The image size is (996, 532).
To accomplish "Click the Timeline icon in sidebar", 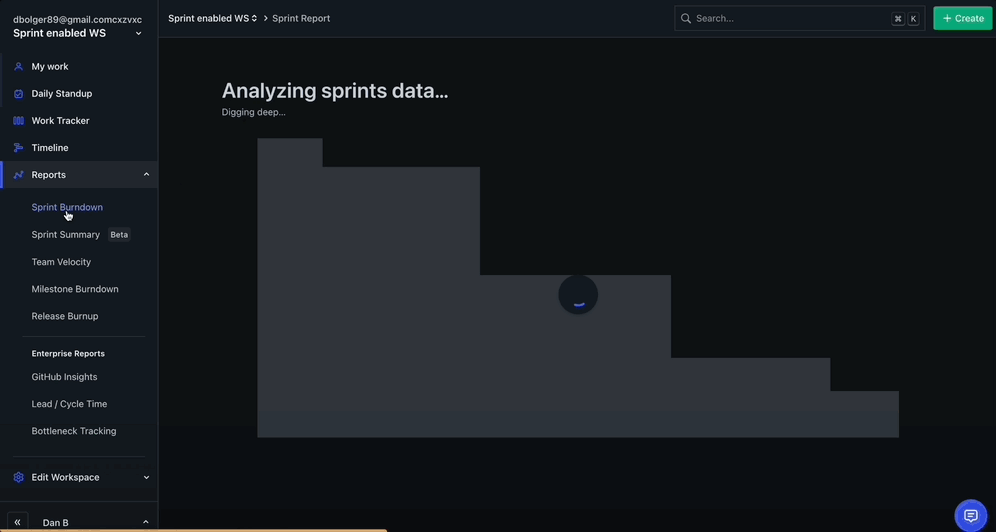I will [18, 148].
